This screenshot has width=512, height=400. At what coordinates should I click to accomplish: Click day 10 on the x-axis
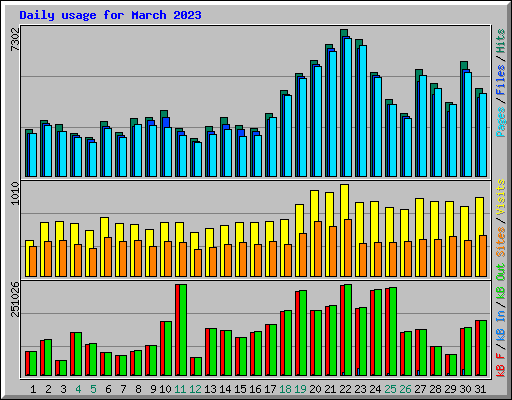tap(165, 389)
